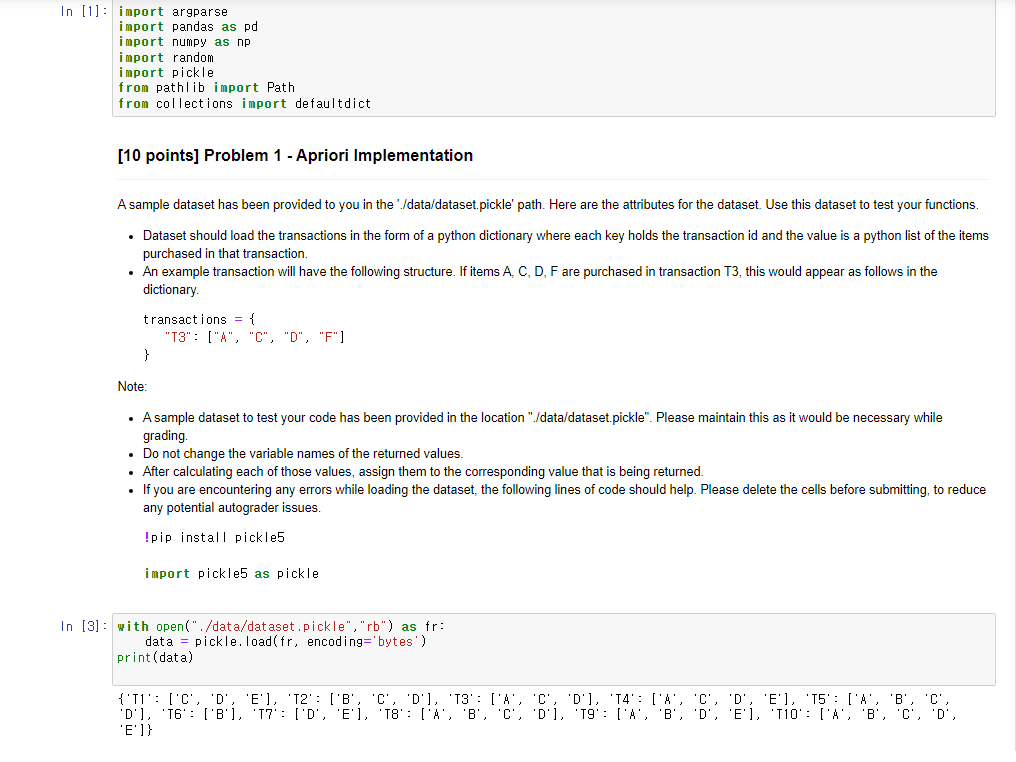Click the 'Note:' label
The height and width of the screenshot is (762, 1016).
132,387
